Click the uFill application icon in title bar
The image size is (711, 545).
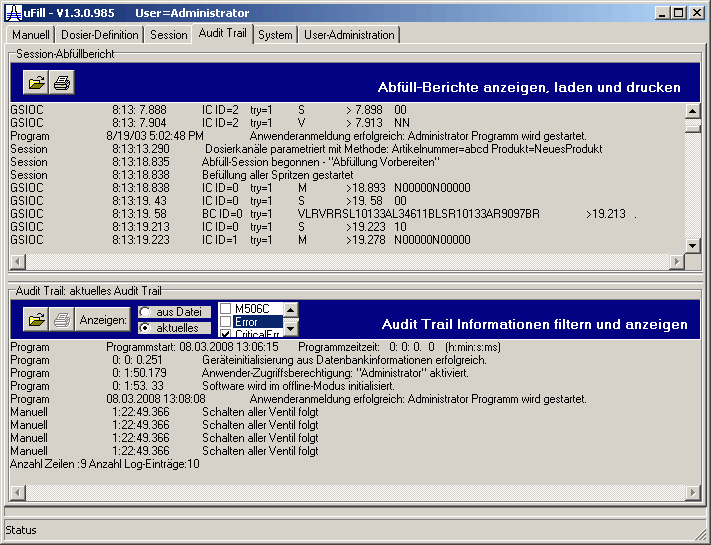pyautogui.click(x=13, y=13)
